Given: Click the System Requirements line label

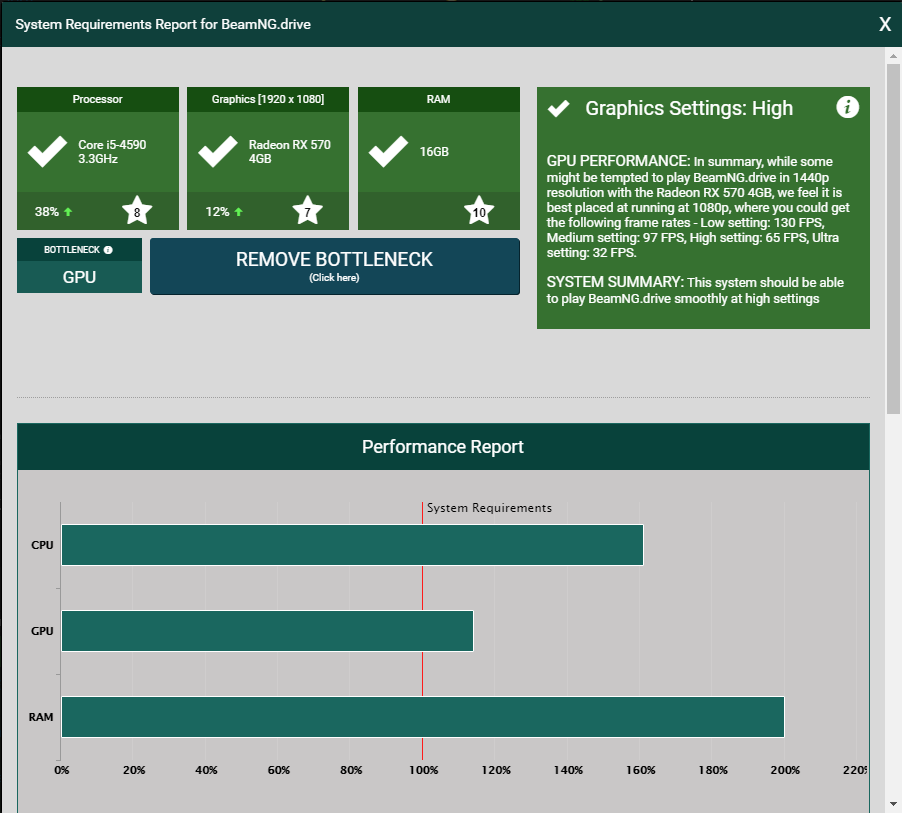Looking at the screenshot, I should (489, 508).
